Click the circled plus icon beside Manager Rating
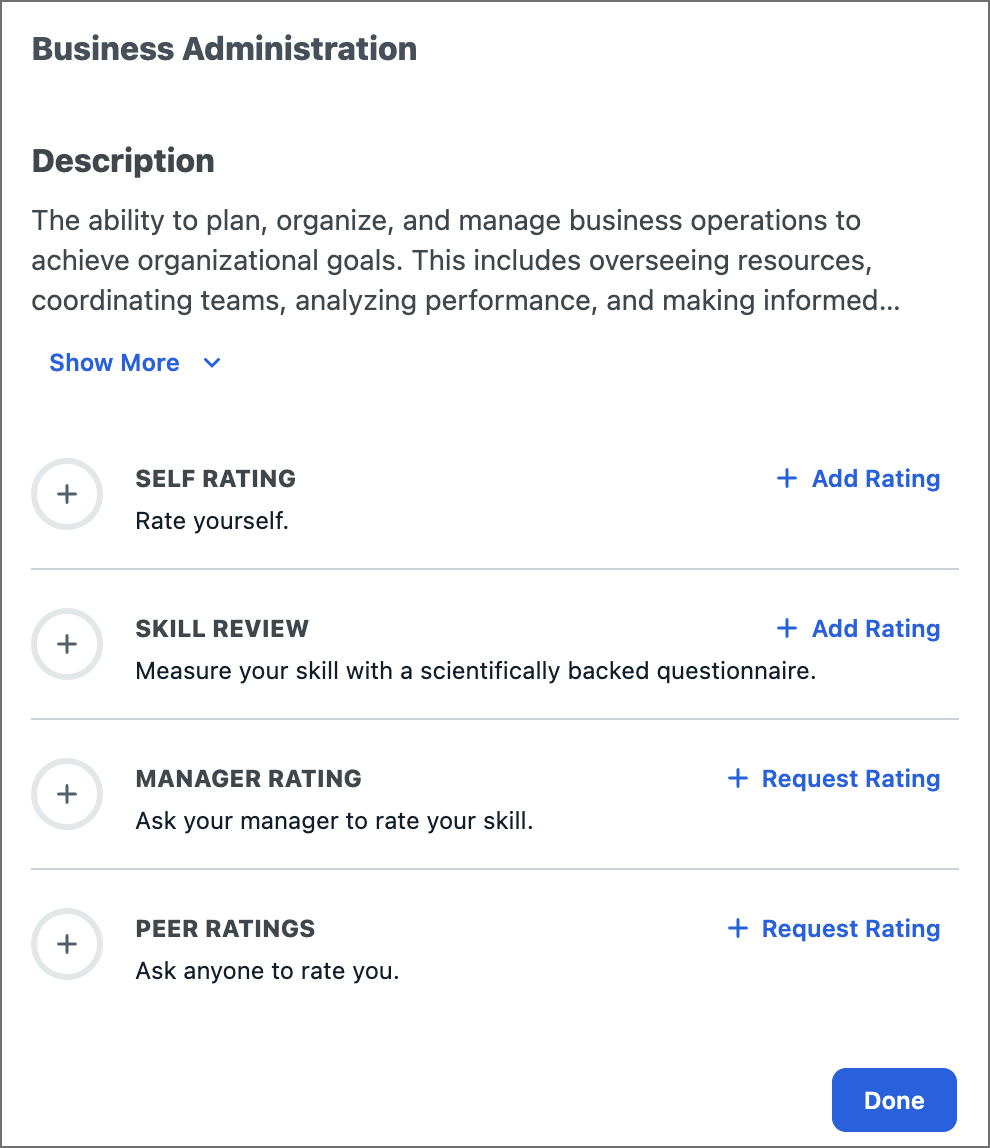Viewport: 990px width, 1148px height. pos(67,794)
